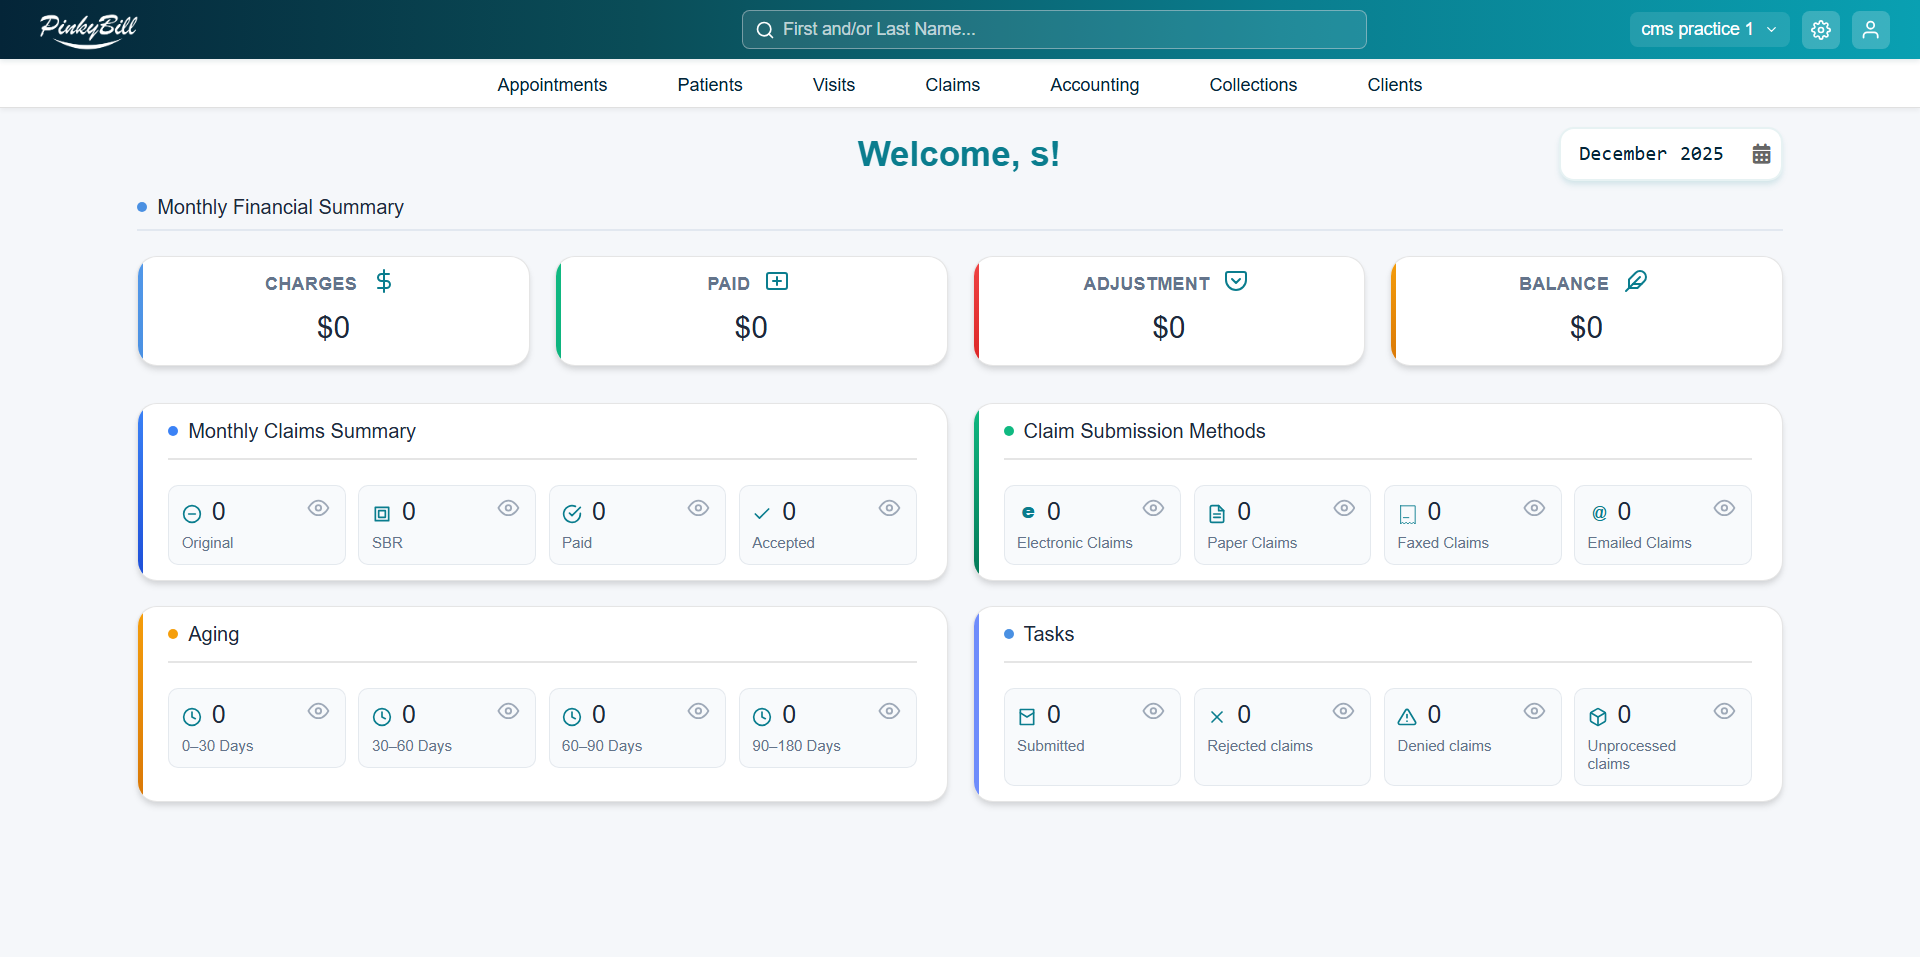The image size is (1920, 957).
Task: Toggle the eye icon on Emailed Claims
Action: tap(1724, 509)
